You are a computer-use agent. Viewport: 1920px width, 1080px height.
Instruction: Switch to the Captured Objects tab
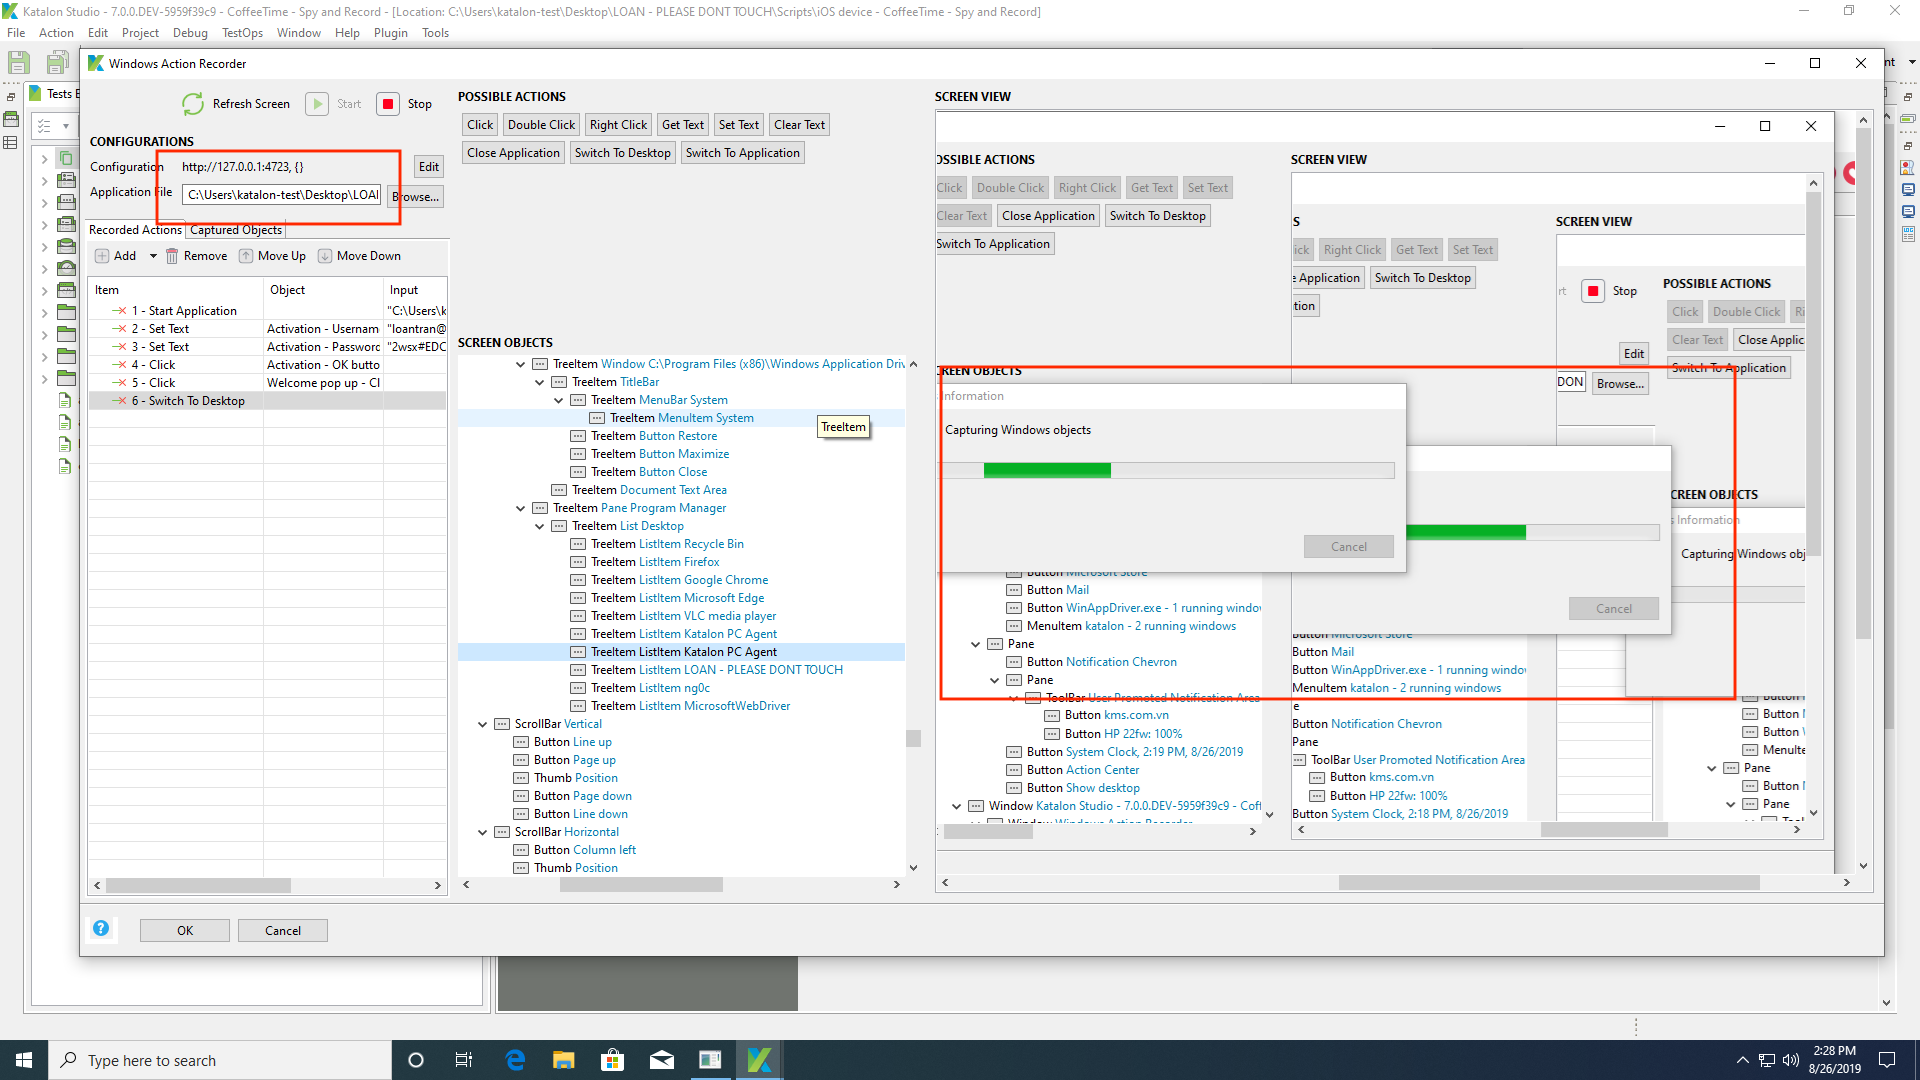point(235,230)
